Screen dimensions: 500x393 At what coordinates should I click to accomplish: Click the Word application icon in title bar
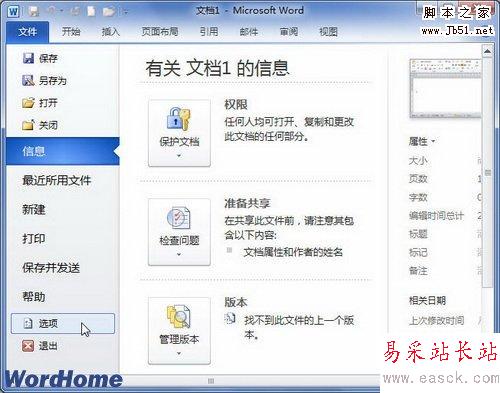pyautogui.click(x=13, y=12)
